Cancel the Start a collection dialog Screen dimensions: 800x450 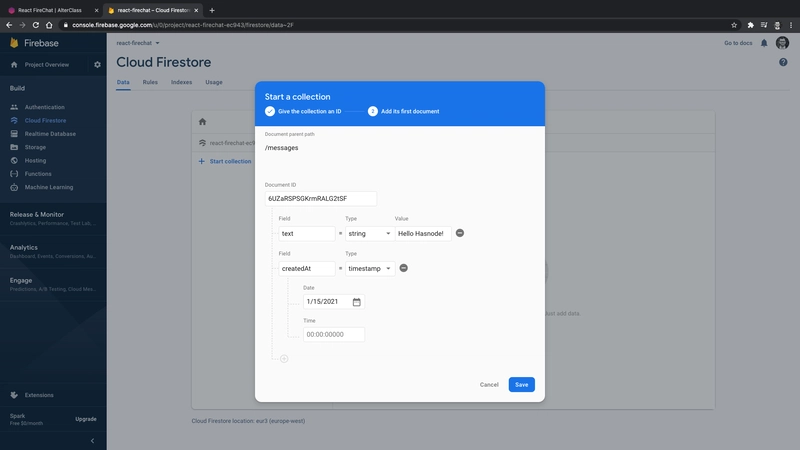point(489,385)
